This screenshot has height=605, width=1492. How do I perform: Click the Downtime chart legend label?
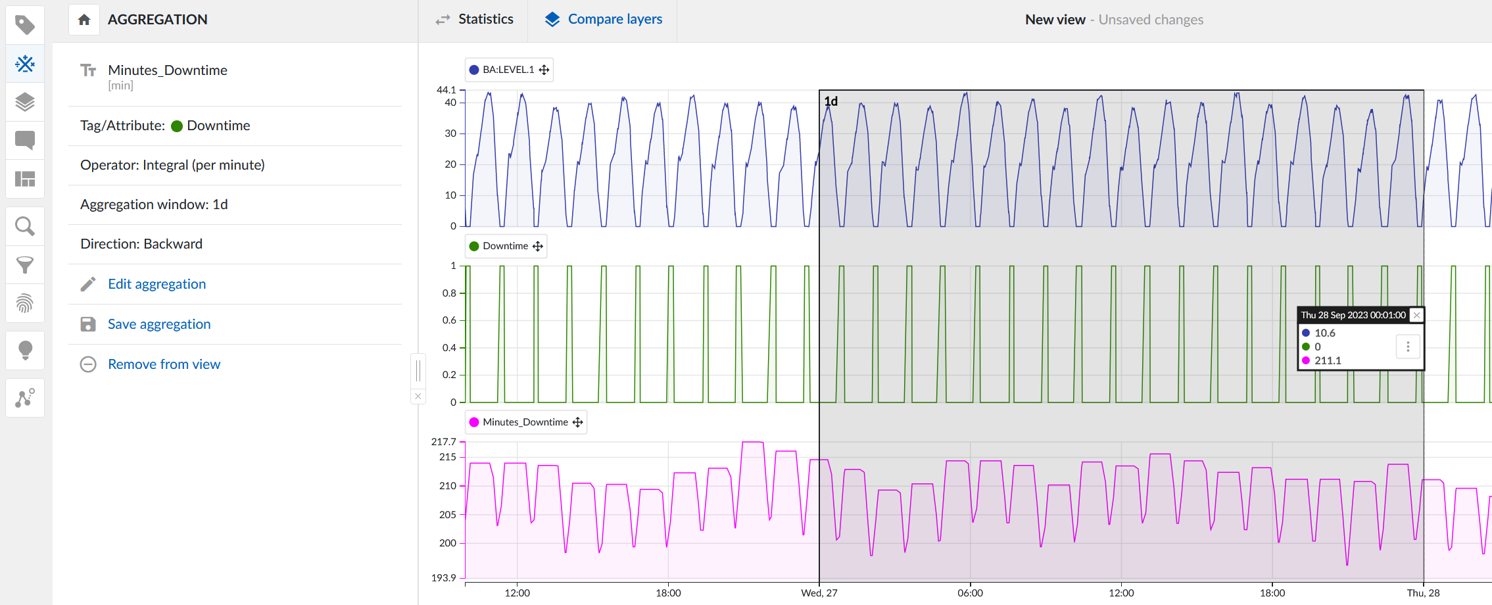(x=505, y=246)
